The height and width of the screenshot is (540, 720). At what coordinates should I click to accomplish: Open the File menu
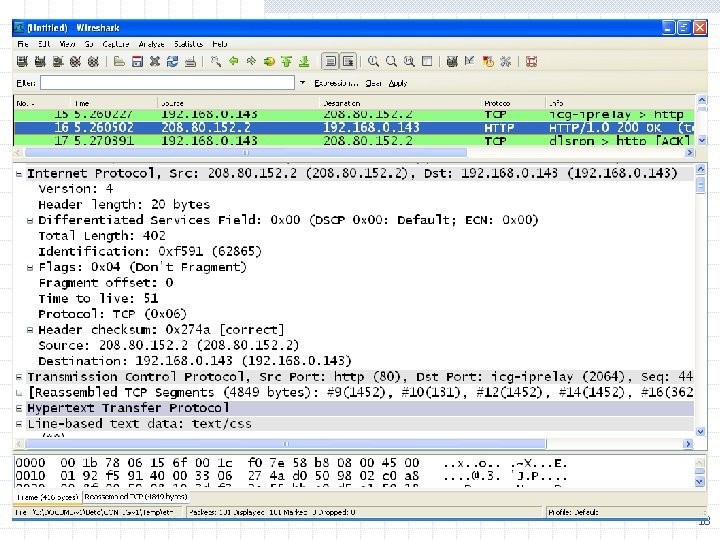tap(22, 44)
